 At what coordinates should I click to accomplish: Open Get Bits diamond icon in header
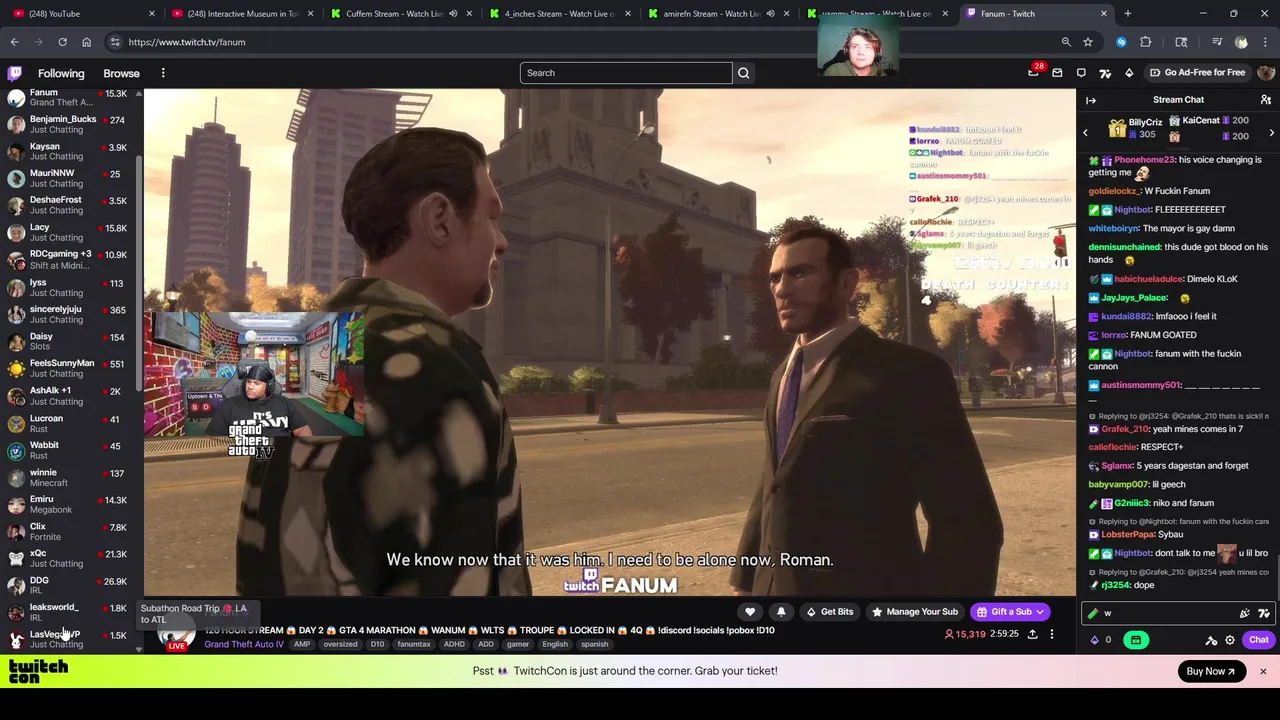tap(1129, 73)
